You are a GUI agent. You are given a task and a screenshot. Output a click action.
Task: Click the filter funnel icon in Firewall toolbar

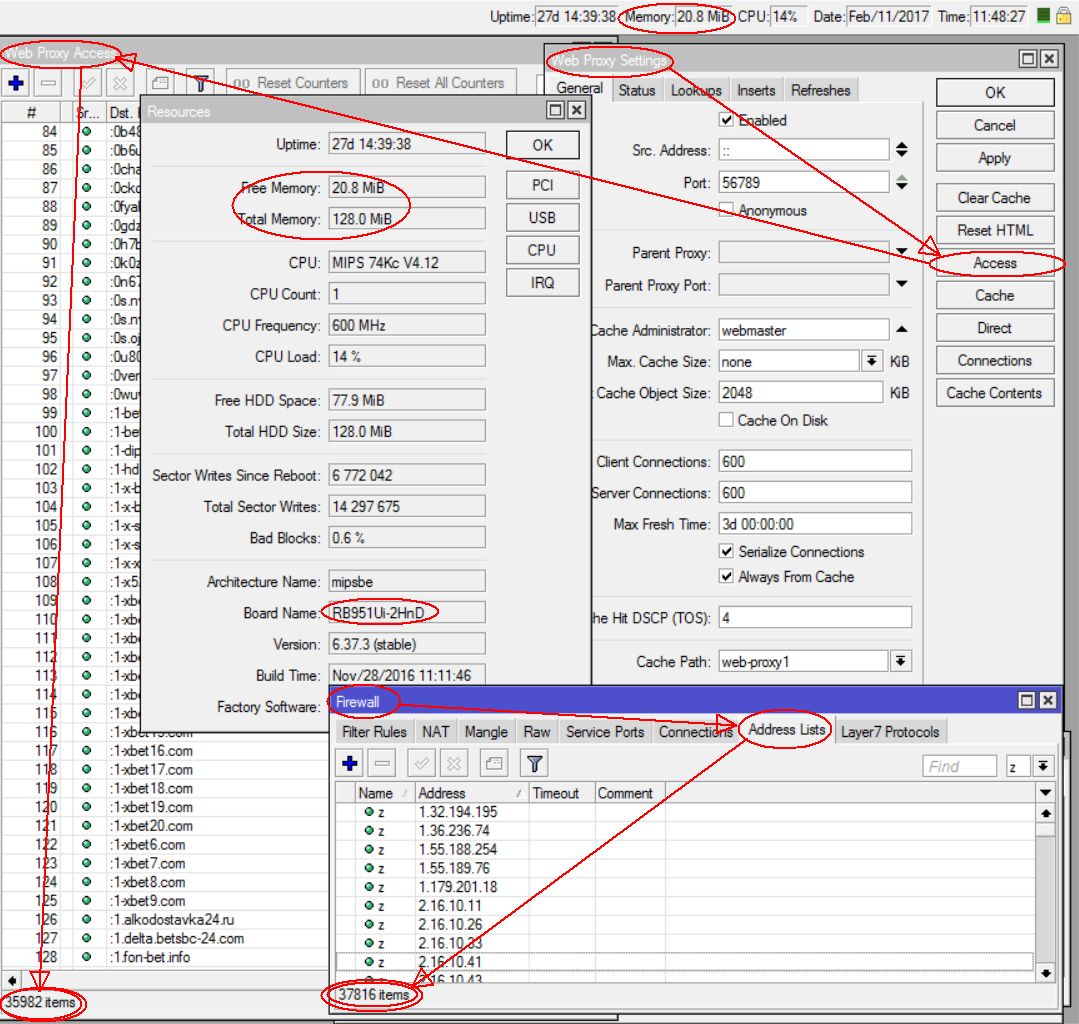point(535,764)
